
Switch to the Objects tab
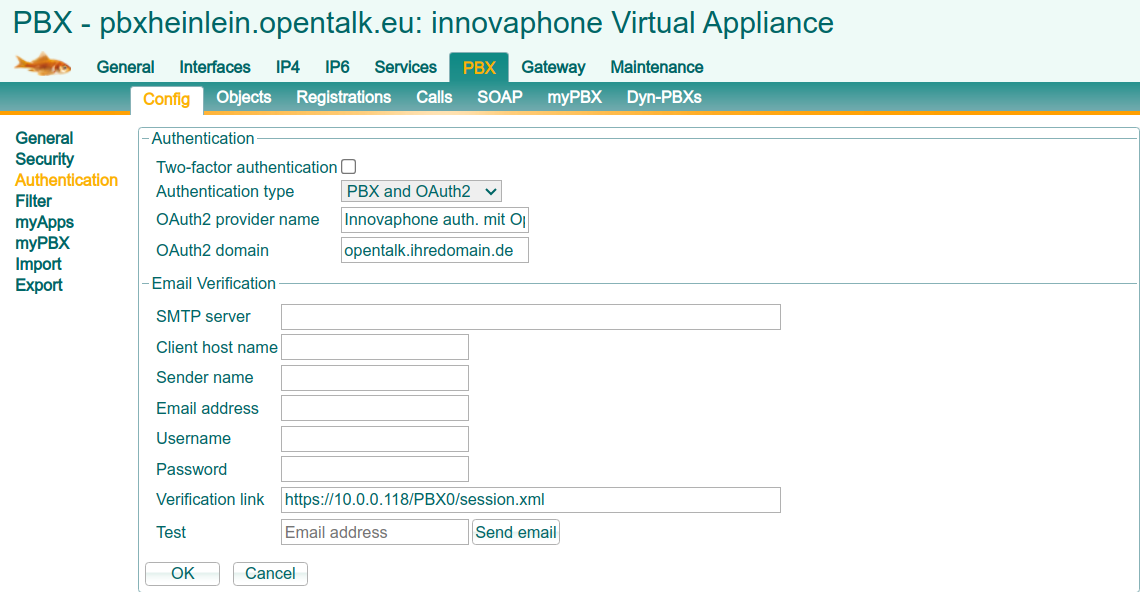[243, 97]
